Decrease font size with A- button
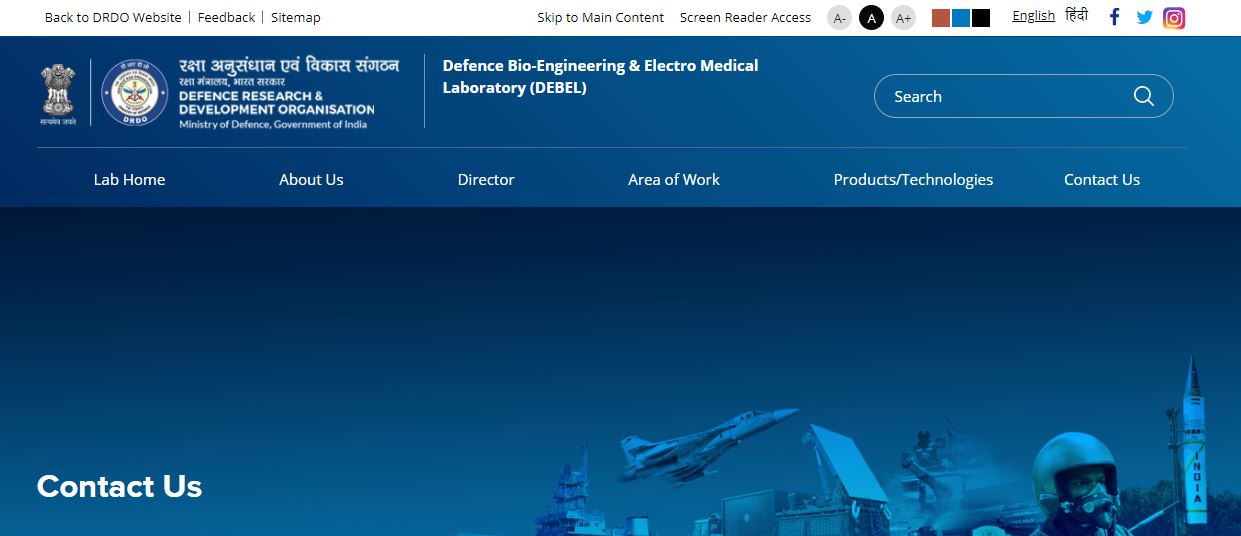Image resolution: width=1241 pixels, height=536 pixels. tap(839, 18)
